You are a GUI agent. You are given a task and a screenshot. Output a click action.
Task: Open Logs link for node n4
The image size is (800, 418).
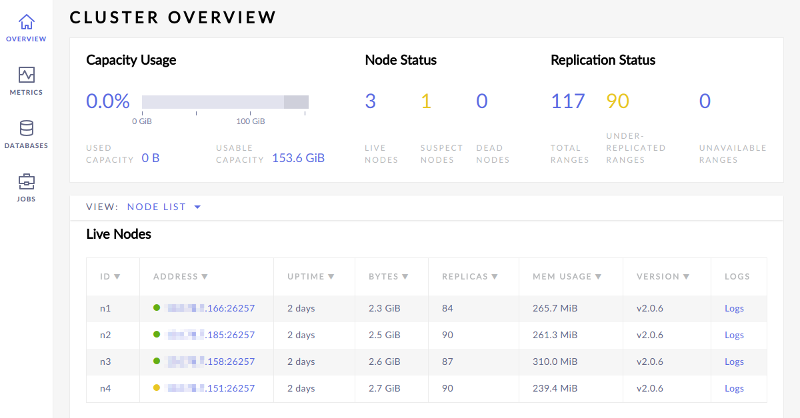734,388
